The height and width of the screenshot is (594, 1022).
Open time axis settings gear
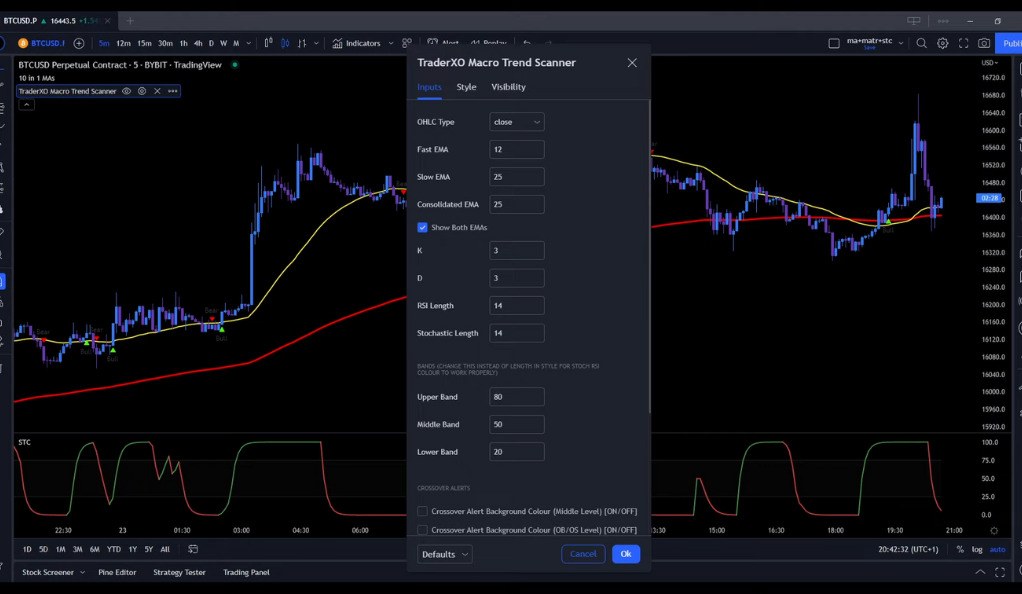click(x=994, y=531)
